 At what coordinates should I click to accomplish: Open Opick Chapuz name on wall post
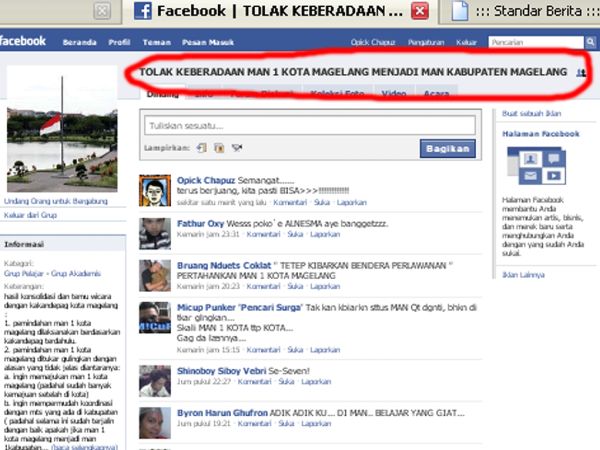click(206, 180)
